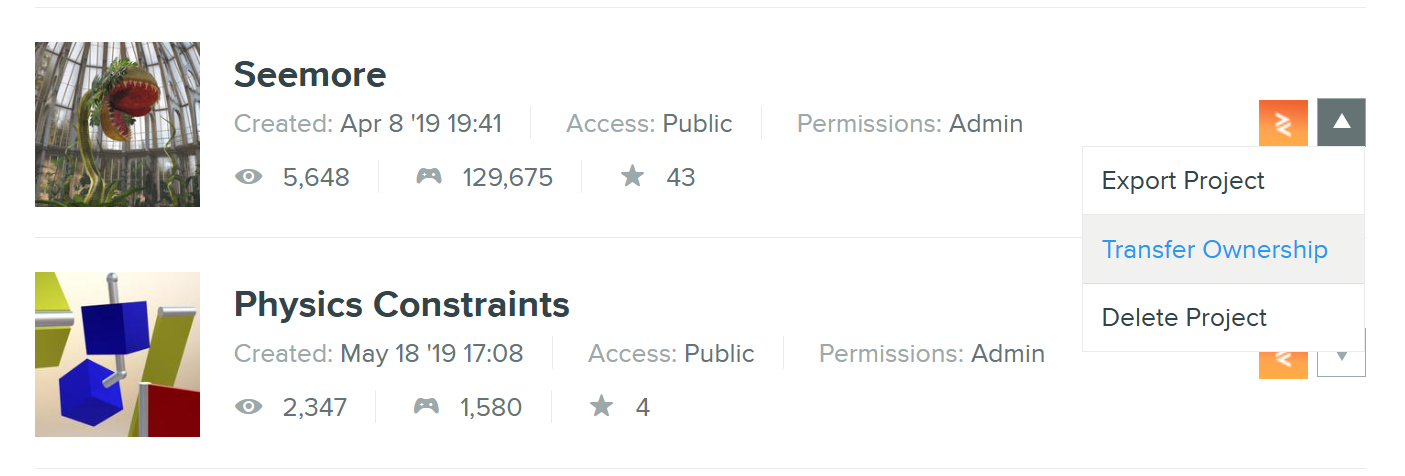Open the orange editor icon for Seemore
This screenshot has height=476, width=1405.
click(1283, 123)
